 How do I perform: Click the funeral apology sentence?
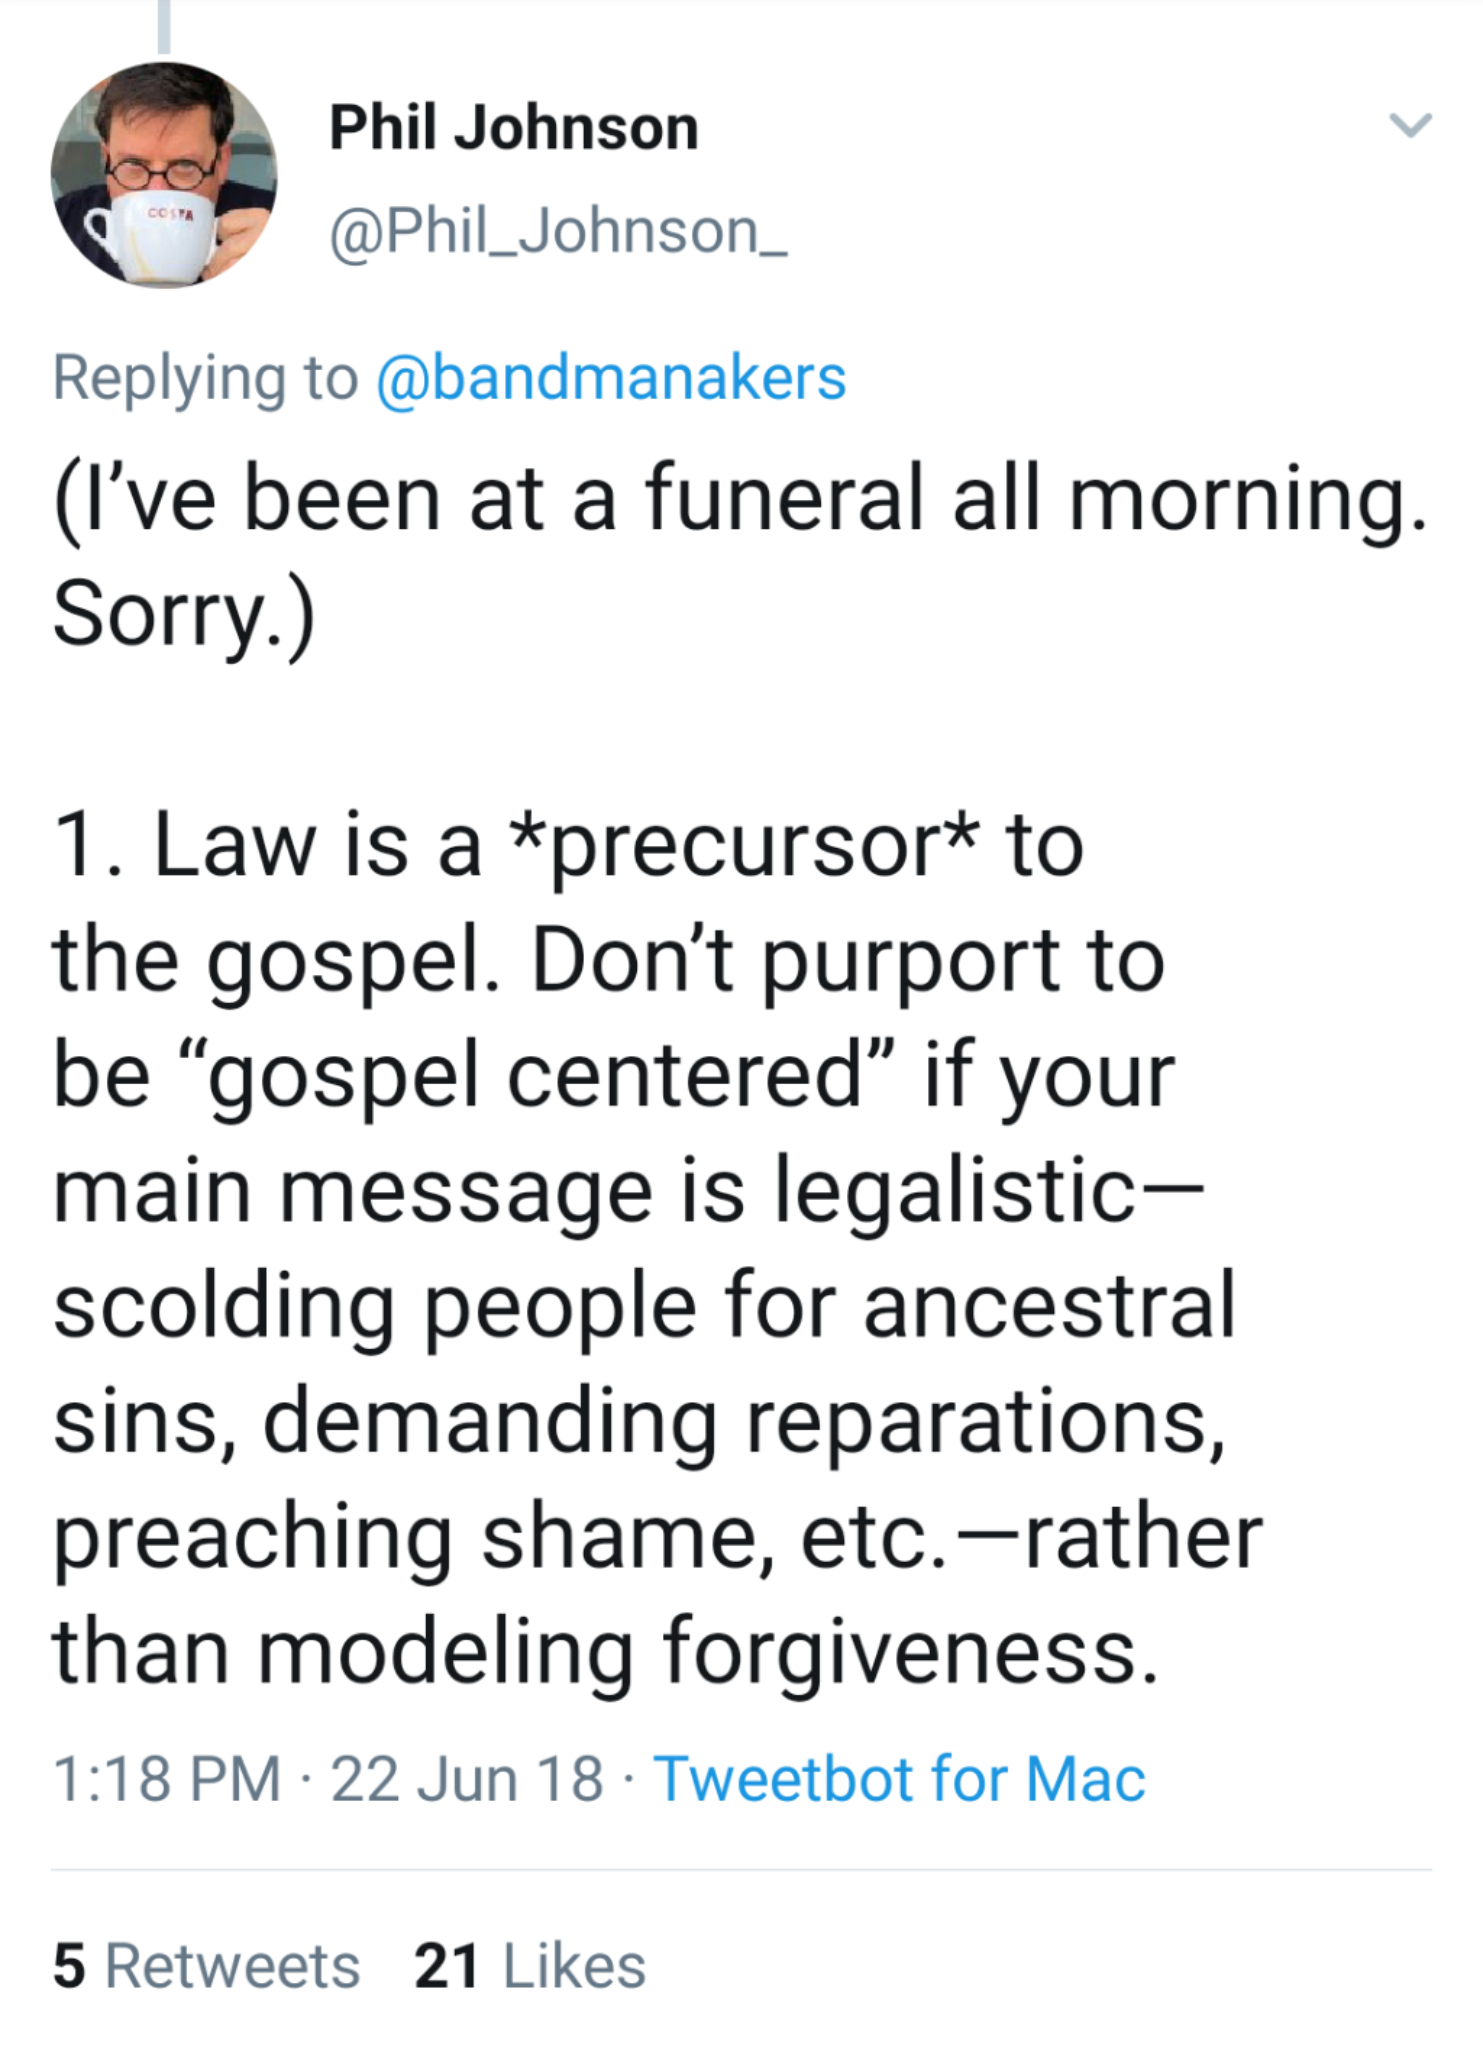(738, 553)
